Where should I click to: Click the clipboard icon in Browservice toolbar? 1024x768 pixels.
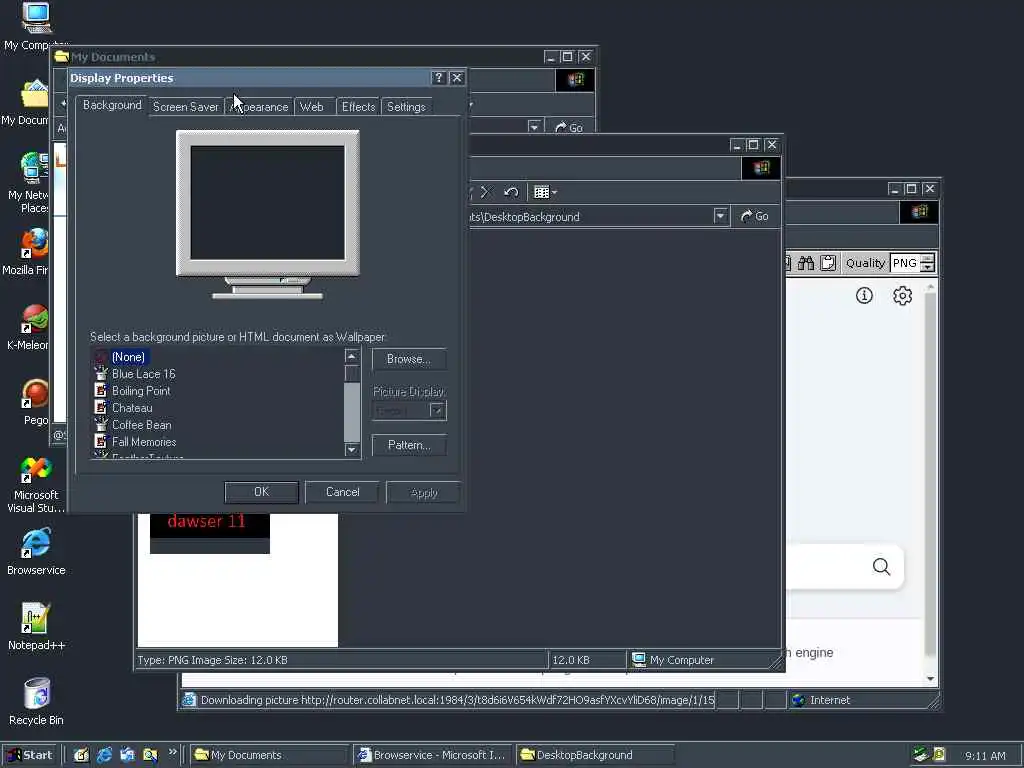tap(828, 263)
